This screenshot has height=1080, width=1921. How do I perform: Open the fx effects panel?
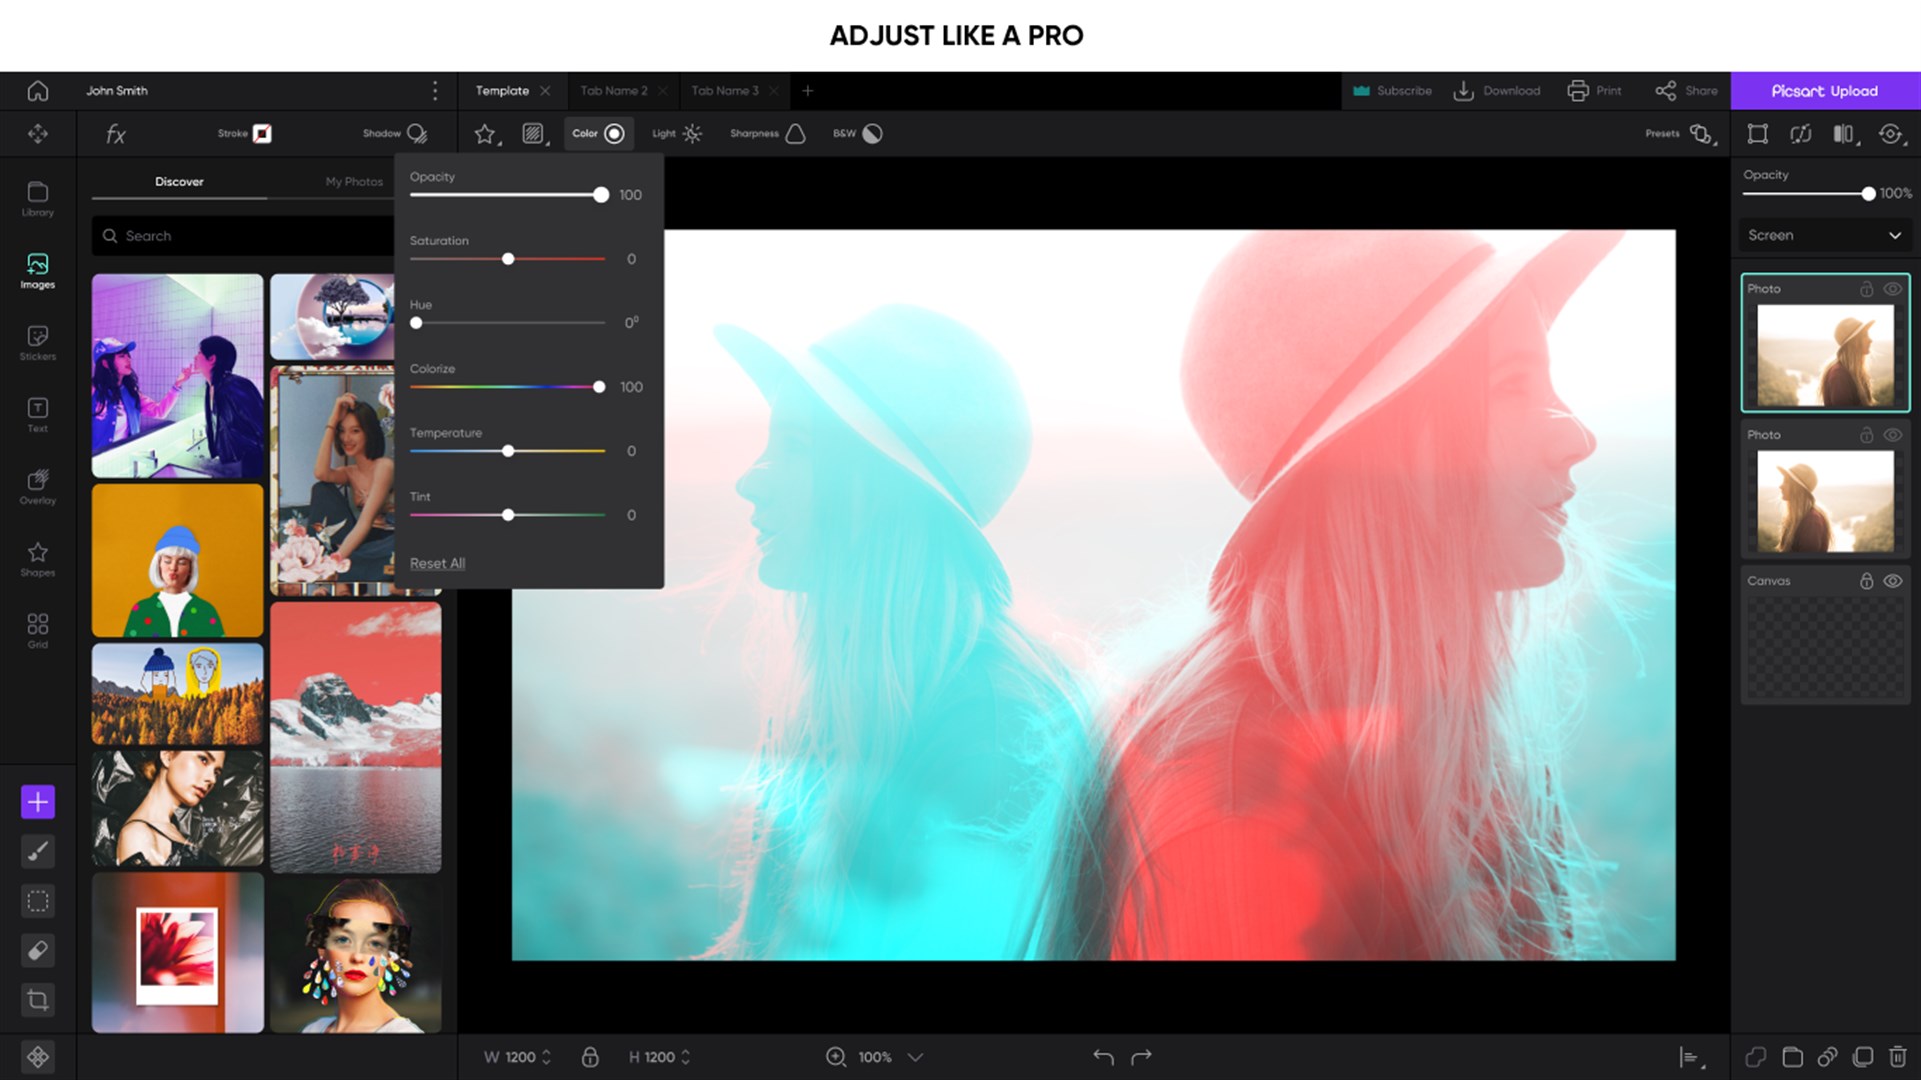coord(115,133)
